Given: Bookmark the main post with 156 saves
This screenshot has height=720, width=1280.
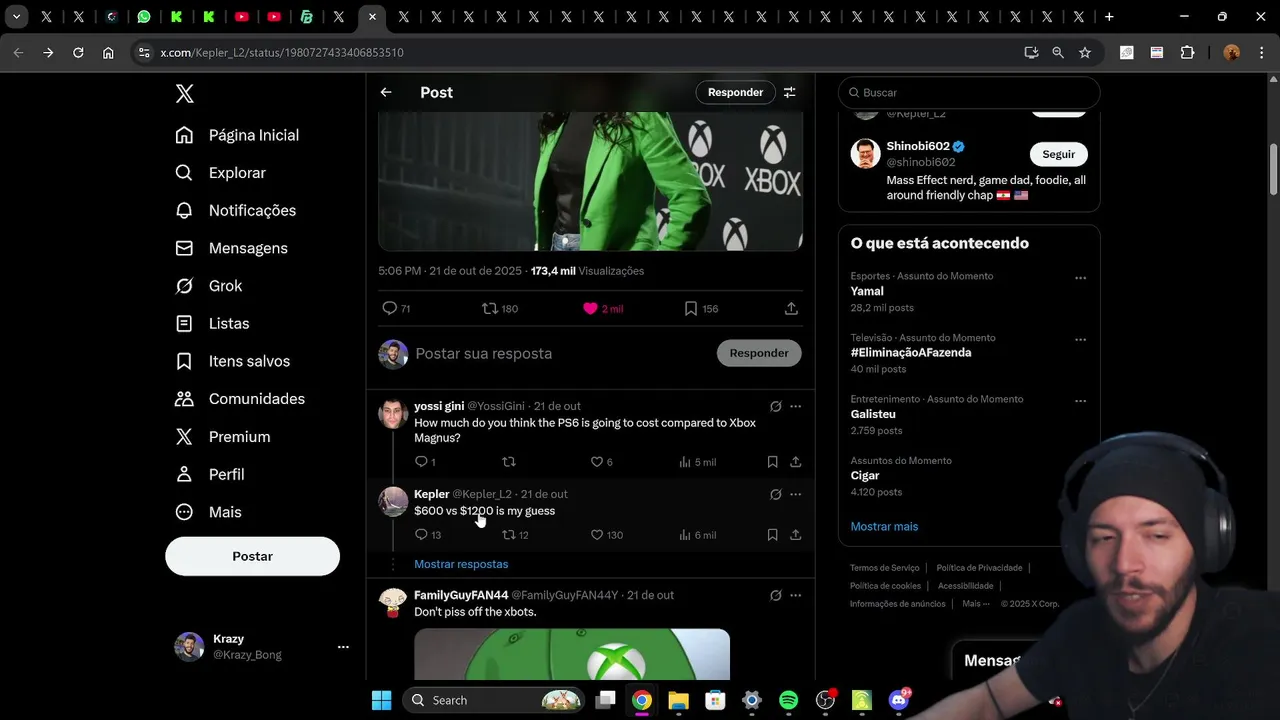Looking at the screenshot, I should (x=701, y=309).
